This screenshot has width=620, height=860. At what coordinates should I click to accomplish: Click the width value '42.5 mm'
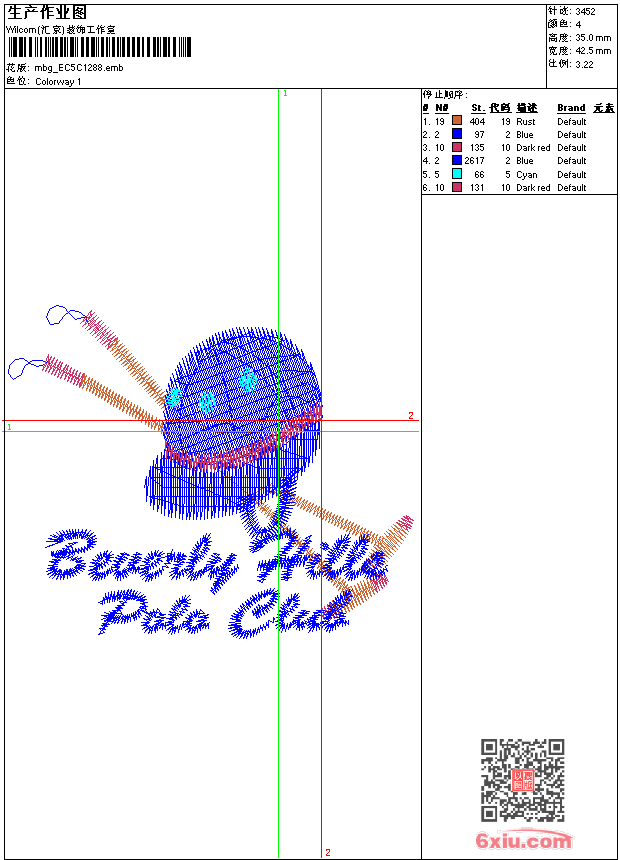tap(593, 51)
